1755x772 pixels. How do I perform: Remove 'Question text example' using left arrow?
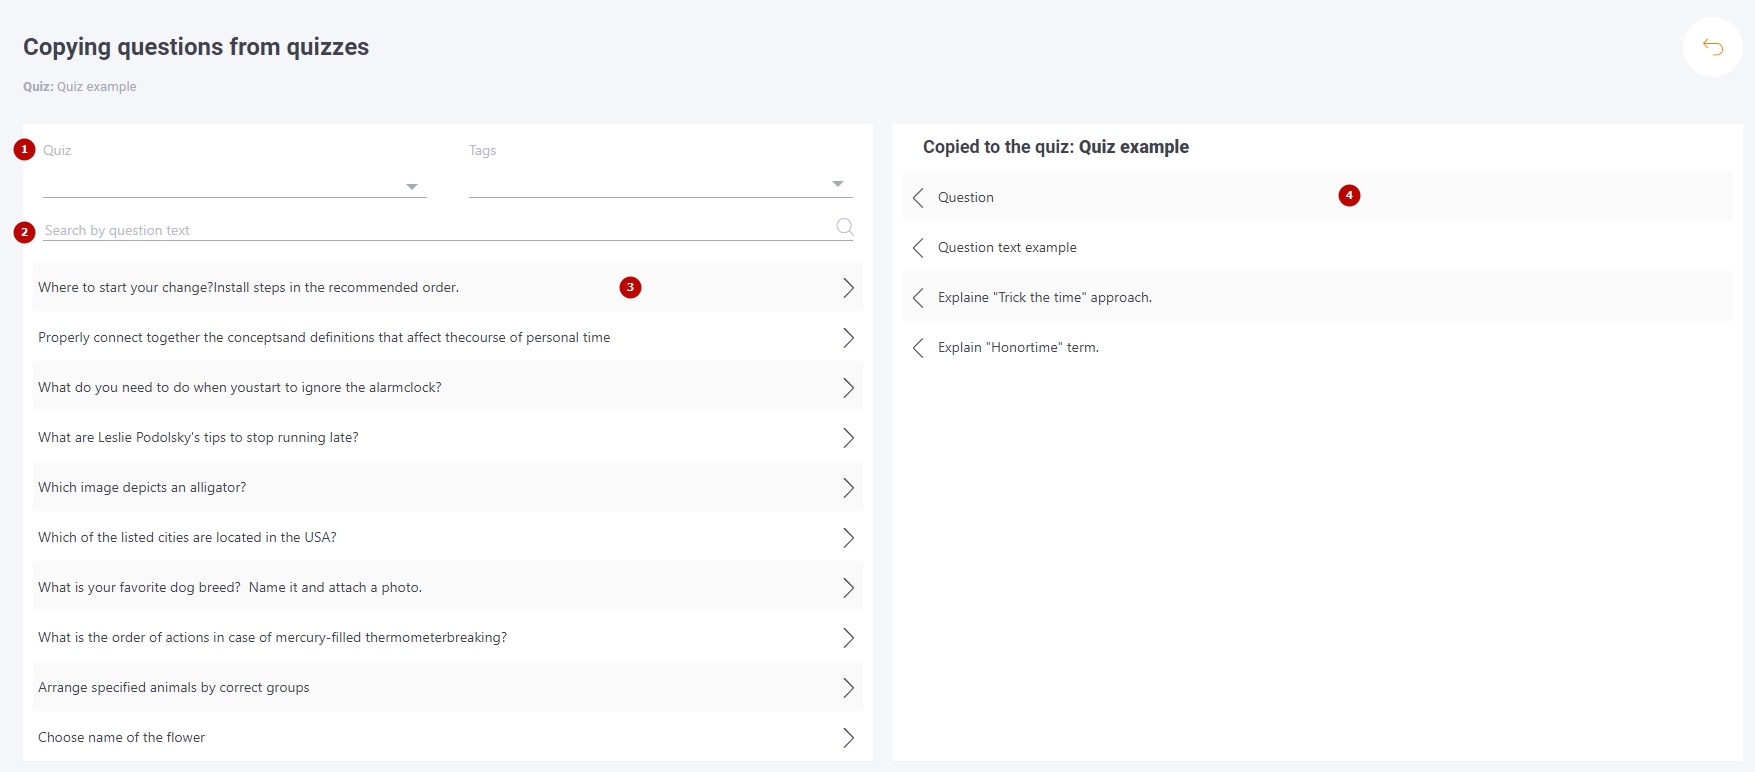click(918, 248)
